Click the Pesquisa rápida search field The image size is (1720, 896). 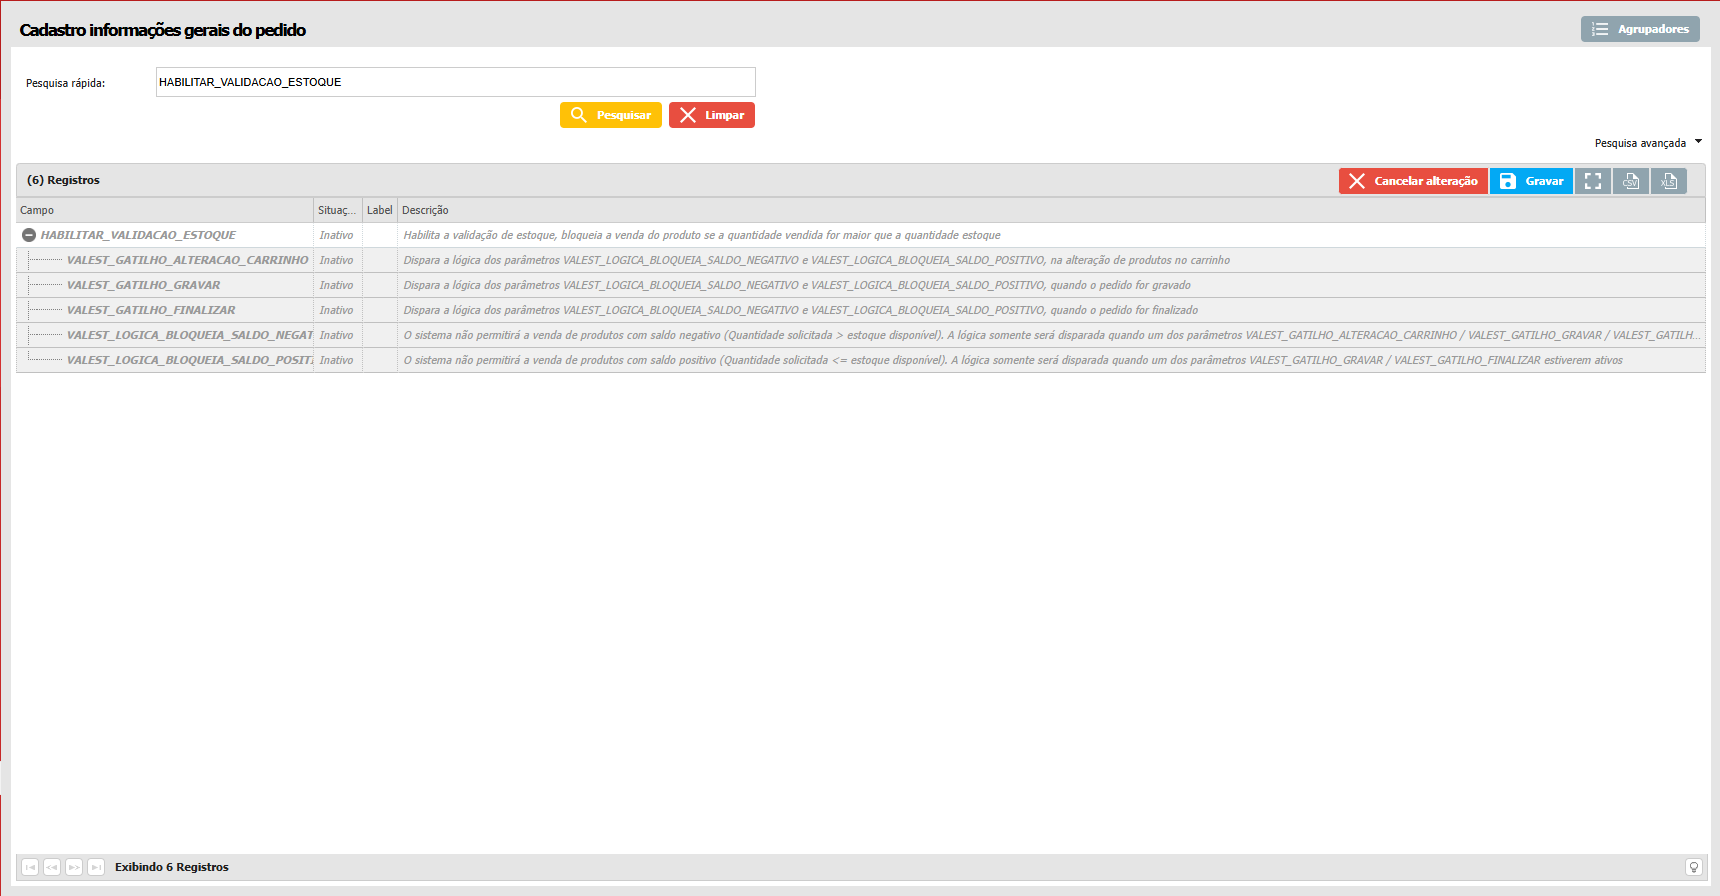(455, 82)
